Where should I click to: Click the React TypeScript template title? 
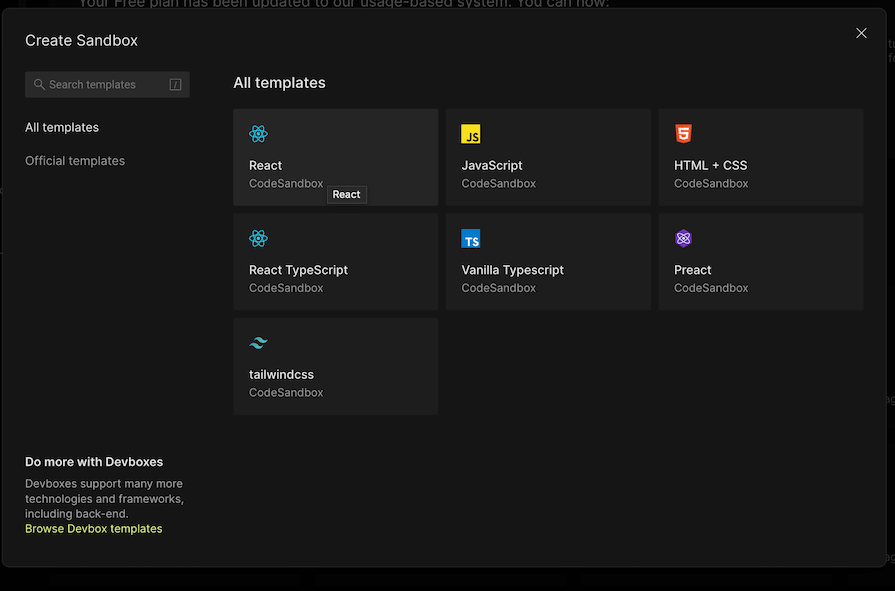click(x=298, y=270)
